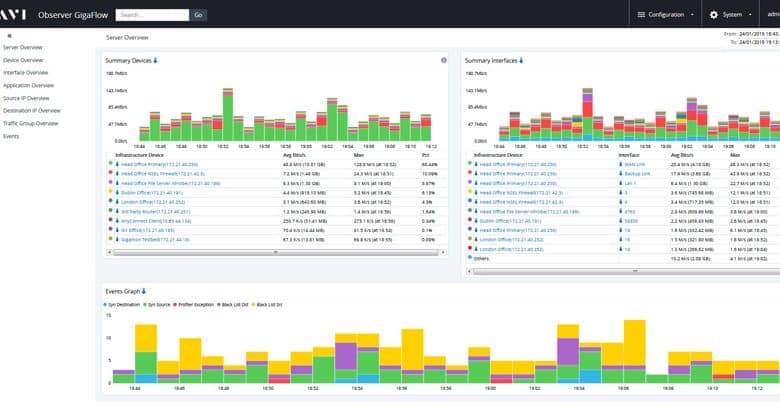Click Summary Devices table horizontal scrollbar thumb

276,253
